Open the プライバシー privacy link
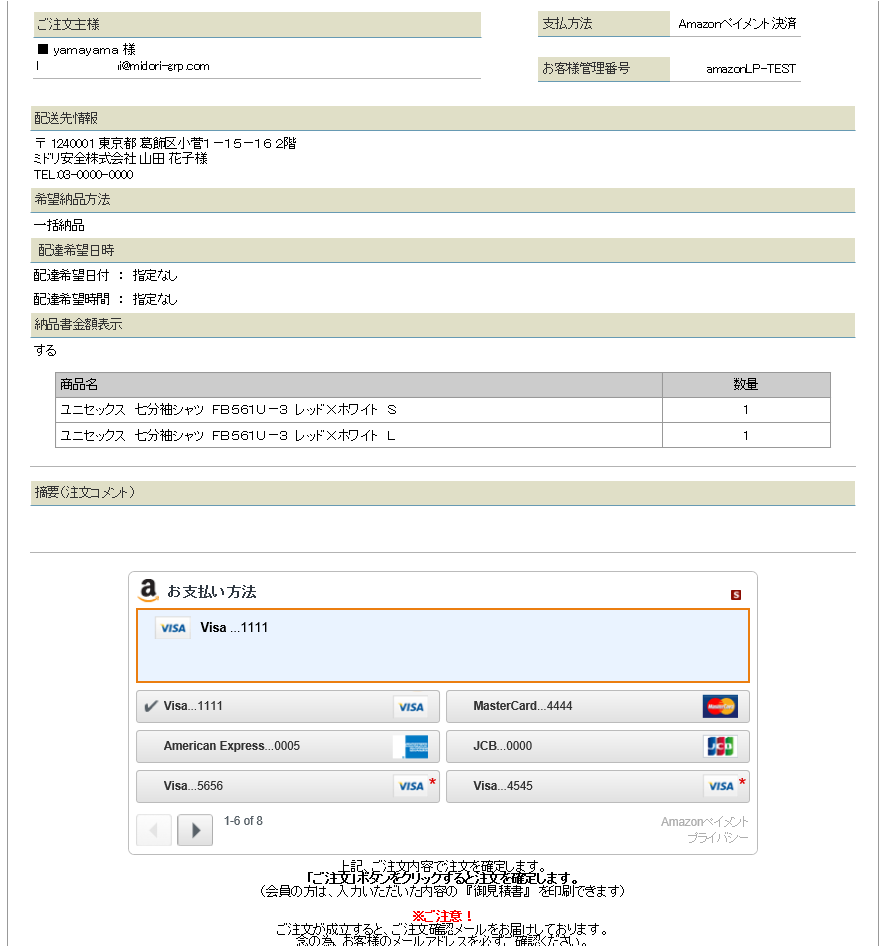The width and height of the screenshot is (889, 947). (x=717, y=838)
